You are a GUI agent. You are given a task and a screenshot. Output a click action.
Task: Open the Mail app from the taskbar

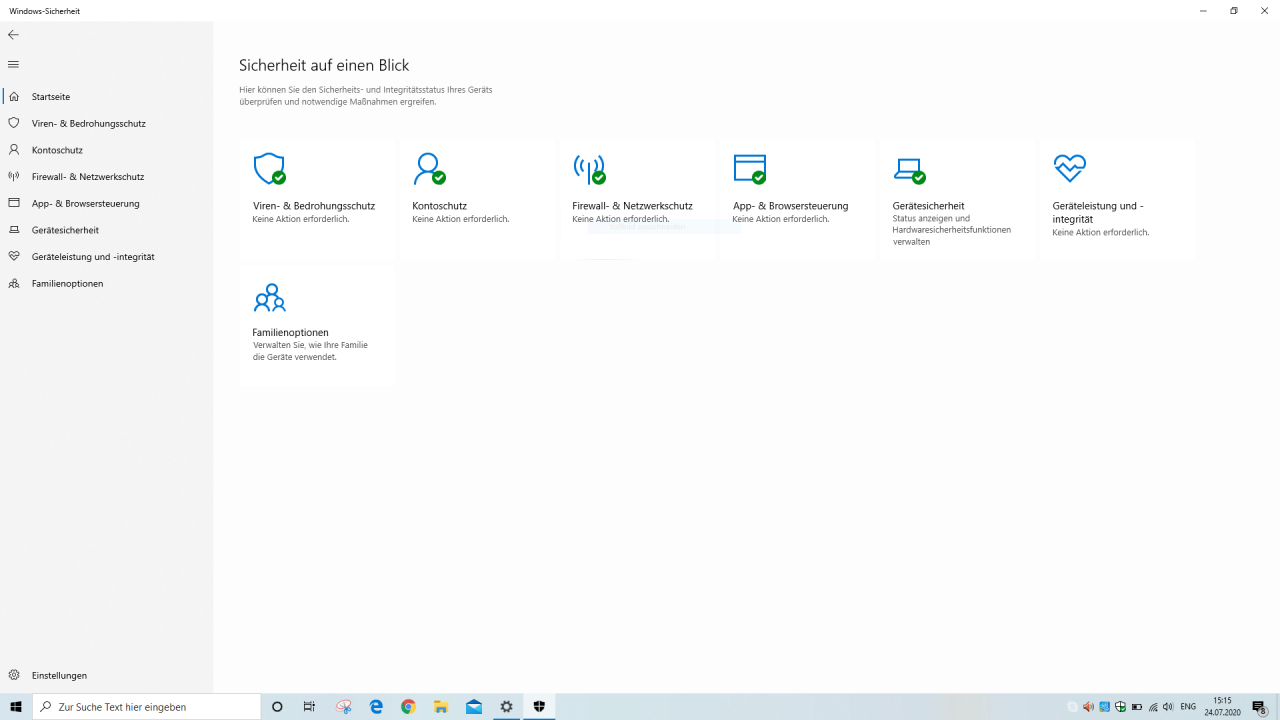(x=474, y=707)
